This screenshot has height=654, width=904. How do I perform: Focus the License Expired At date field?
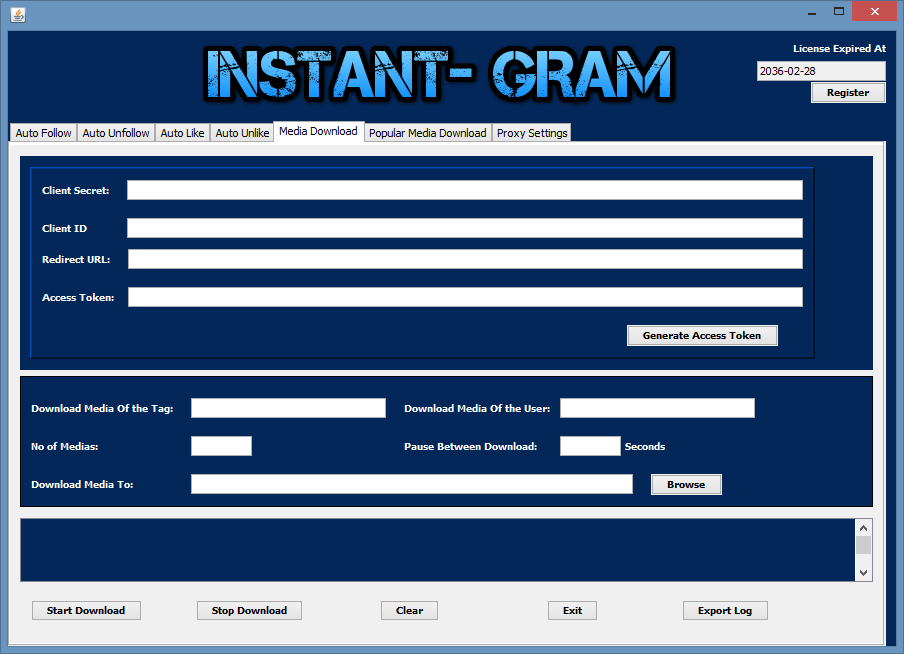coord(821,71)
